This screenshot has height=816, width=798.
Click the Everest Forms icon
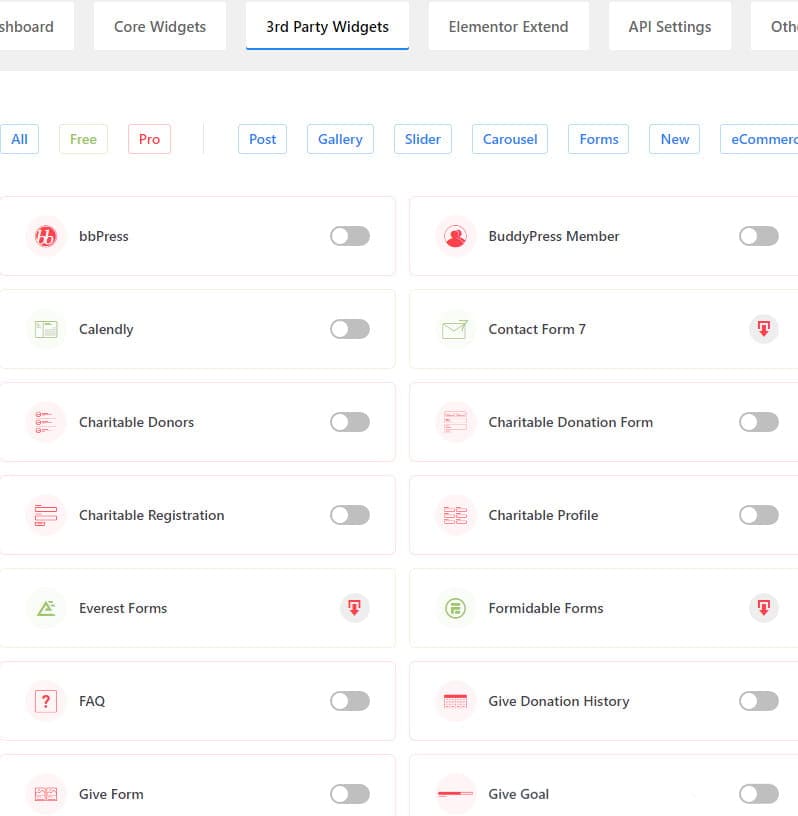click(46, 608)
